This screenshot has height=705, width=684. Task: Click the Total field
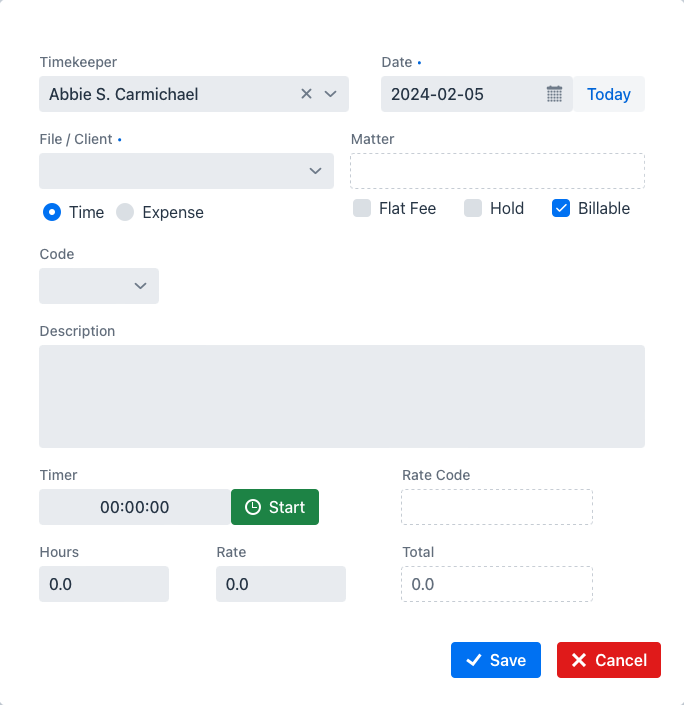coord(497,584)
